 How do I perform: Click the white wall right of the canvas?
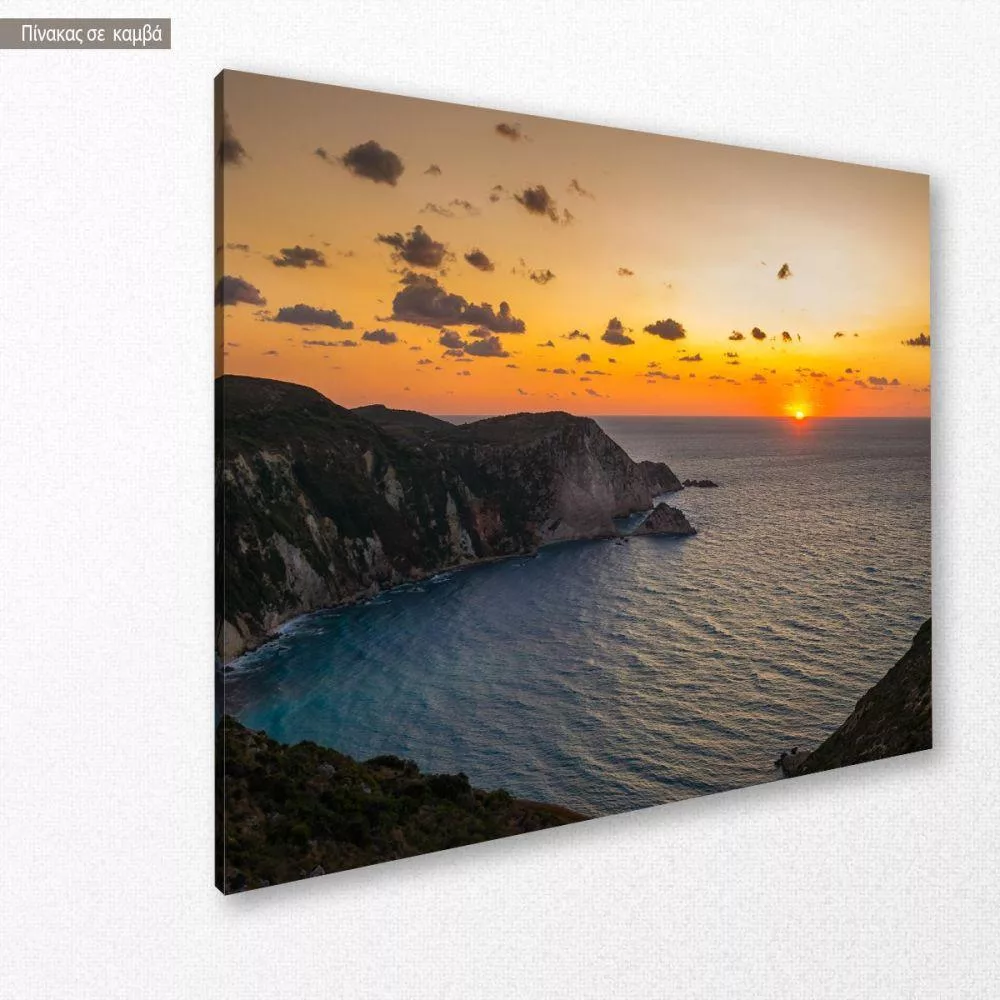coord(965,500)
